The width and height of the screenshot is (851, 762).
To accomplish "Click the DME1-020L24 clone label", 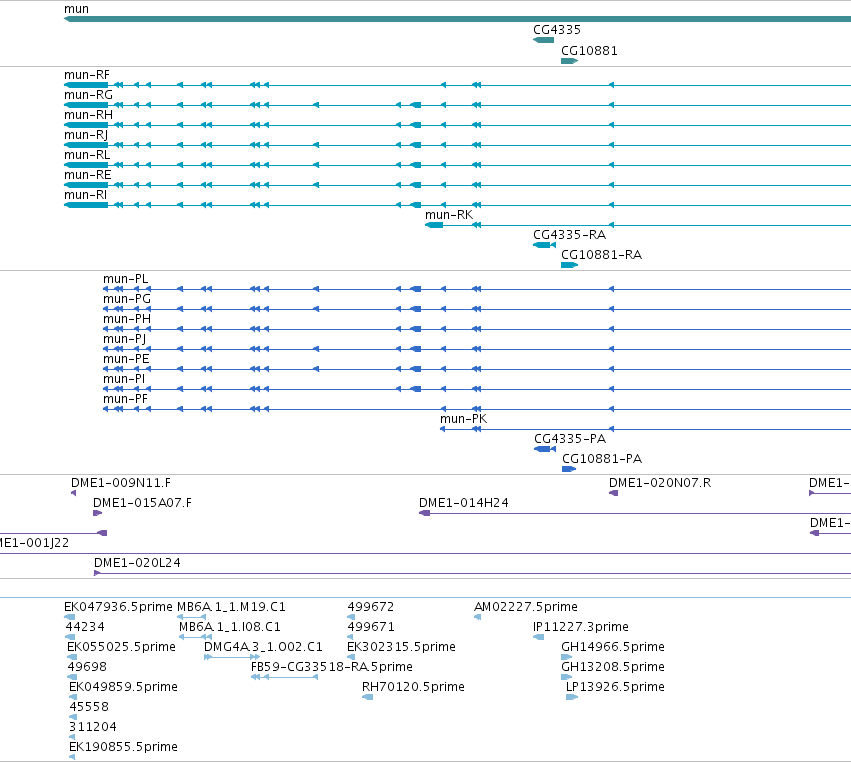I will click(137, 563).
